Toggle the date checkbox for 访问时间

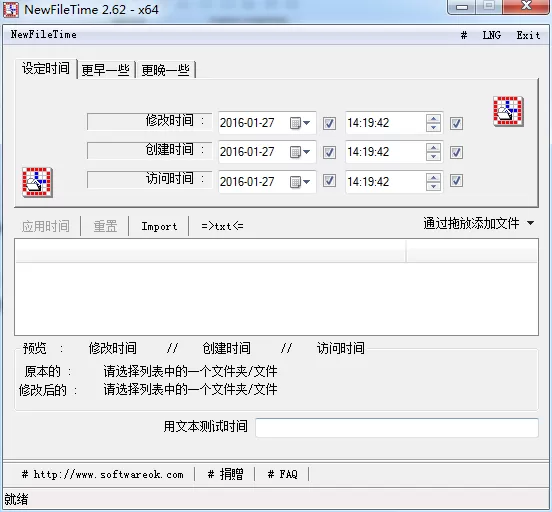329,181
